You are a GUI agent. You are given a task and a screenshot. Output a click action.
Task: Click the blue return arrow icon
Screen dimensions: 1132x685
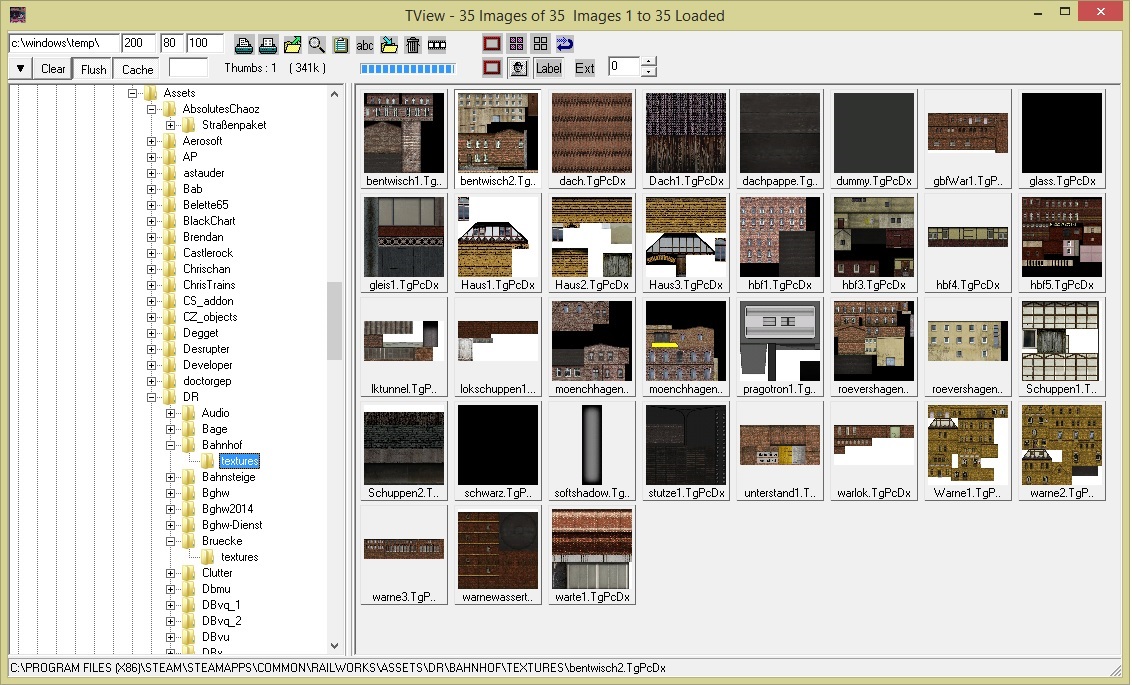click(x=565, y=43)
